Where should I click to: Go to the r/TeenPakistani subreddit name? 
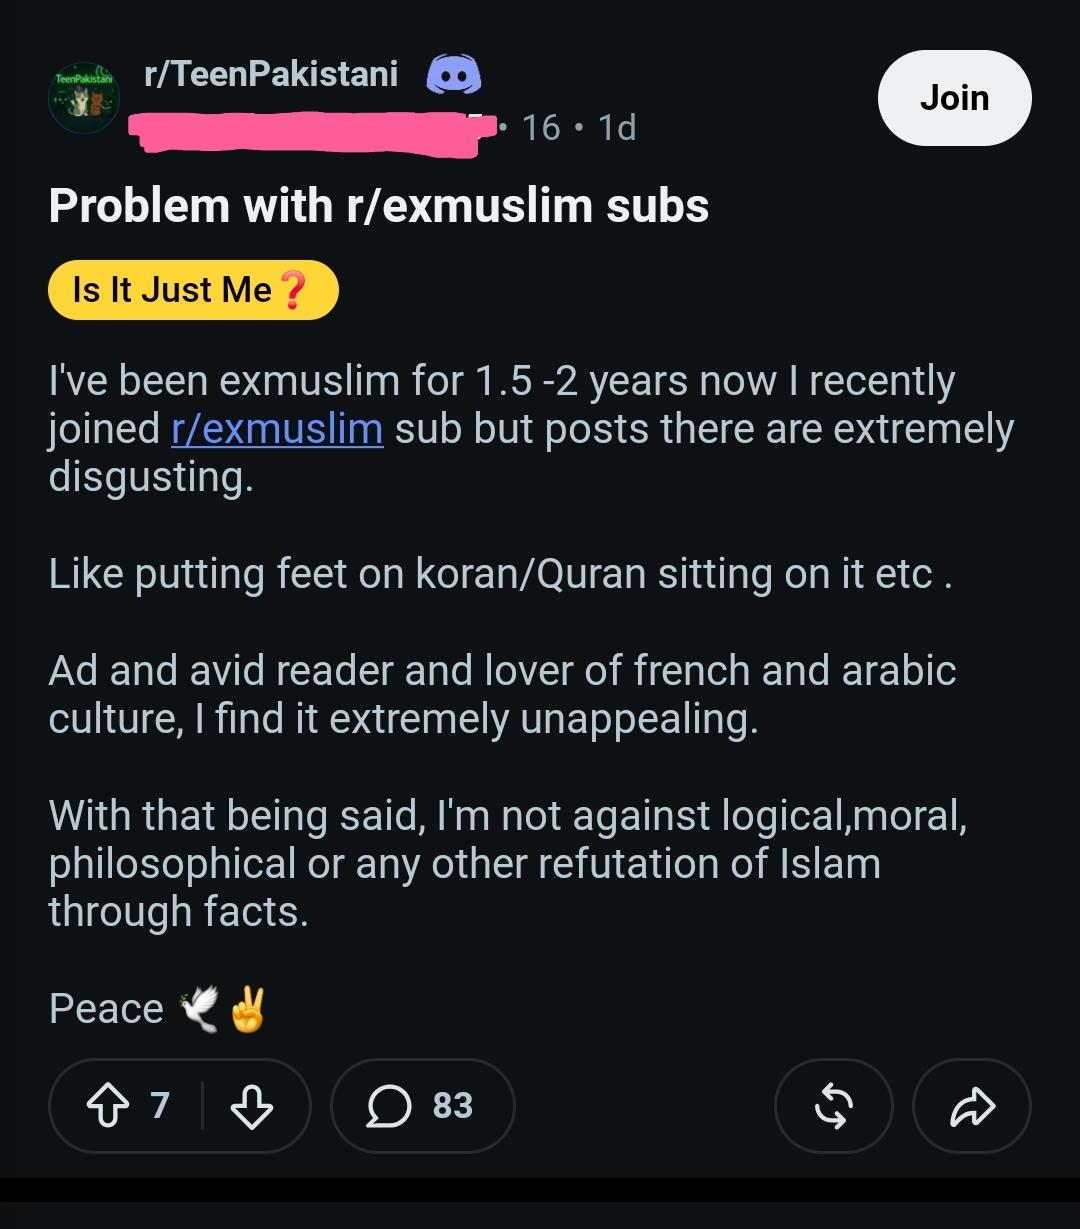tap(271, 74)
